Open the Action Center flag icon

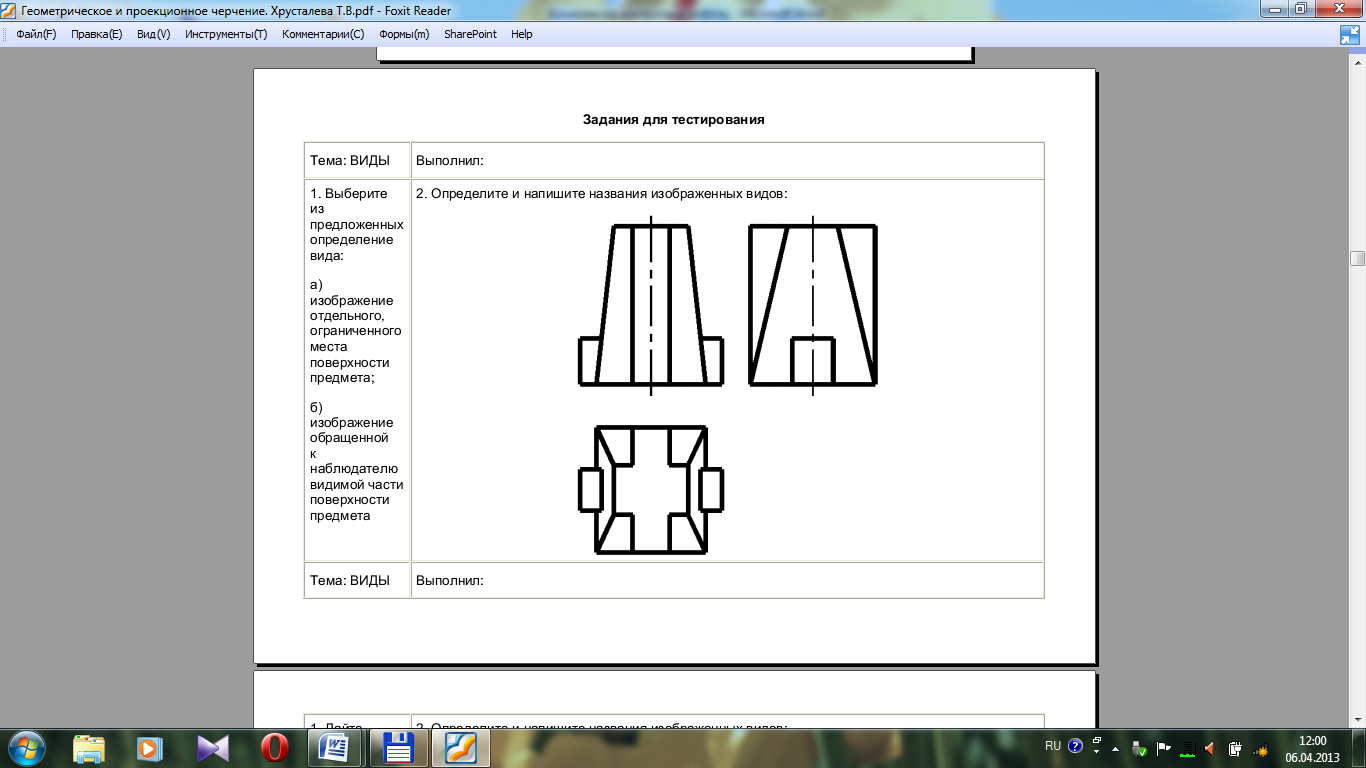coord(1164,748)
